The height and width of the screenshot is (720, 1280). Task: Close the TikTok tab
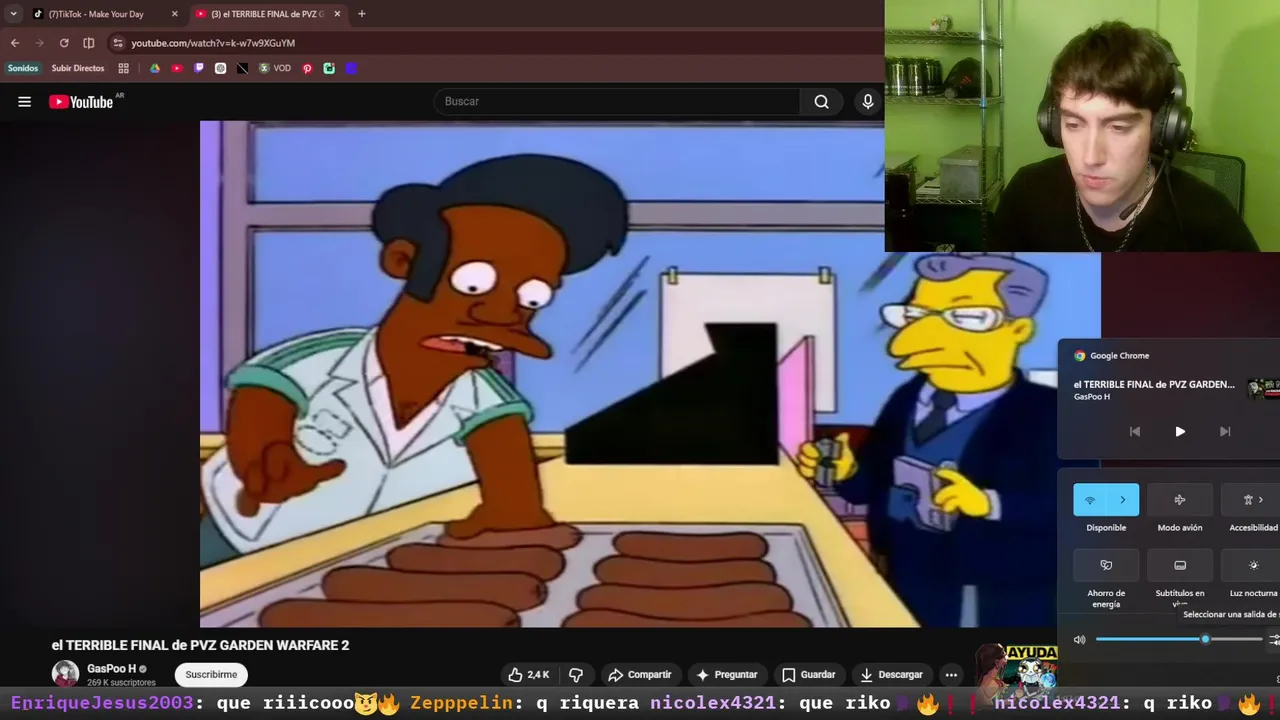pyautogui.click(x=175, y=14)
